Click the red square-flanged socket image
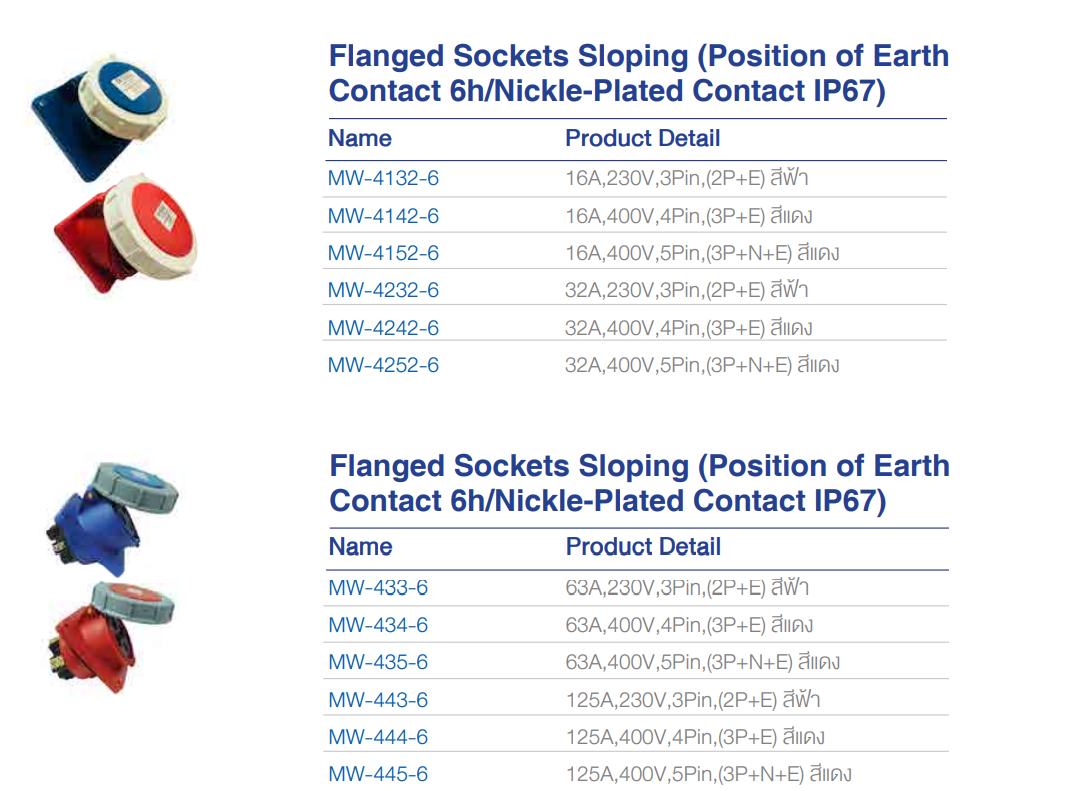Image resolution: width=1075 pixels, height=791 pixels. [x=127, y=233]
